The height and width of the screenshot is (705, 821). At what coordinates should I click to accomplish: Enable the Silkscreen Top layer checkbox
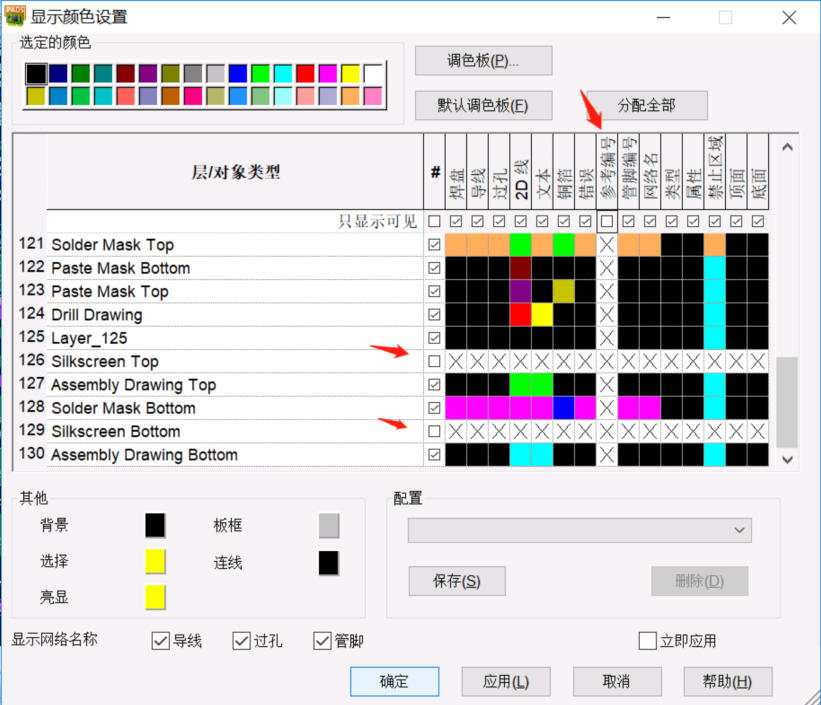coord(434,361)
